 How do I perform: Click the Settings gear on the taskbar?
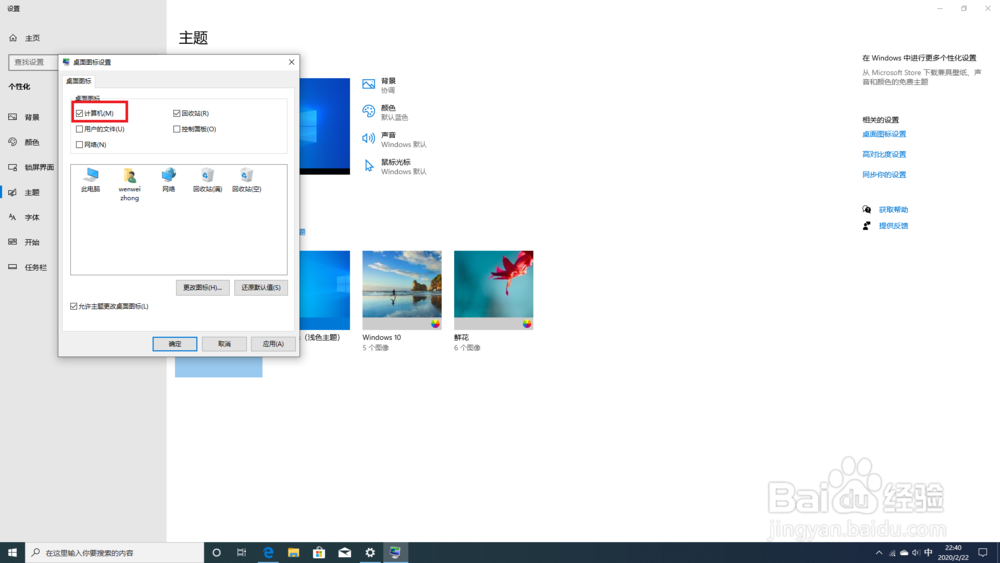[370, 553]
